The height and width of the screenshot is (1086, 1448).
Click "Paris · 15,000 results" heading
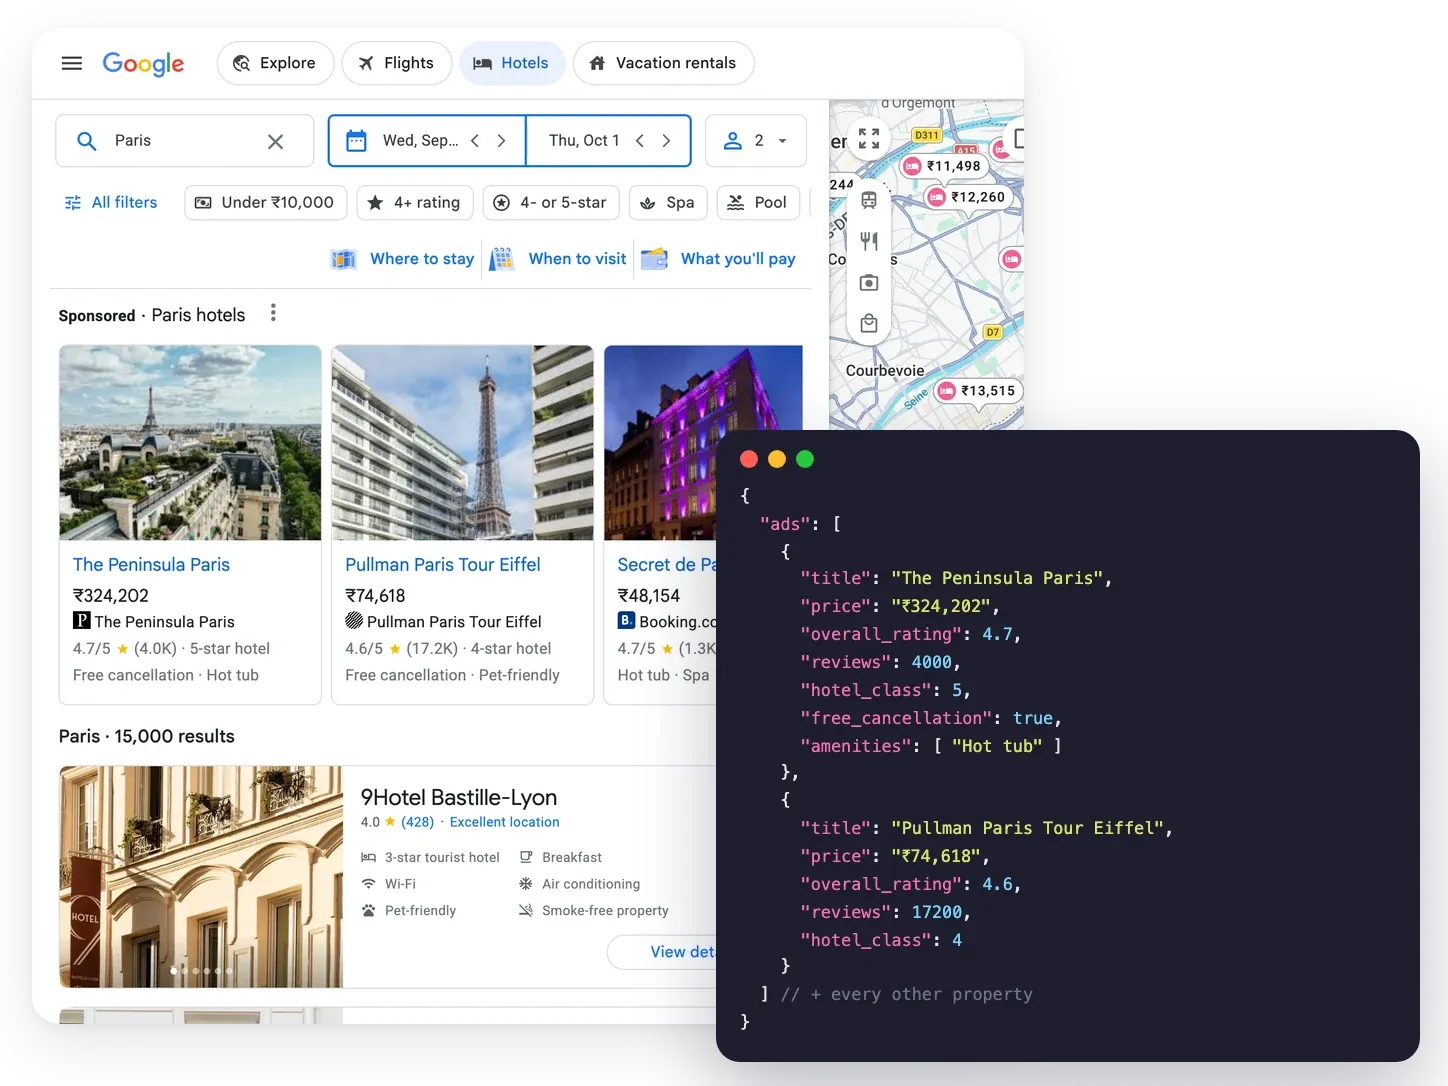147,737
